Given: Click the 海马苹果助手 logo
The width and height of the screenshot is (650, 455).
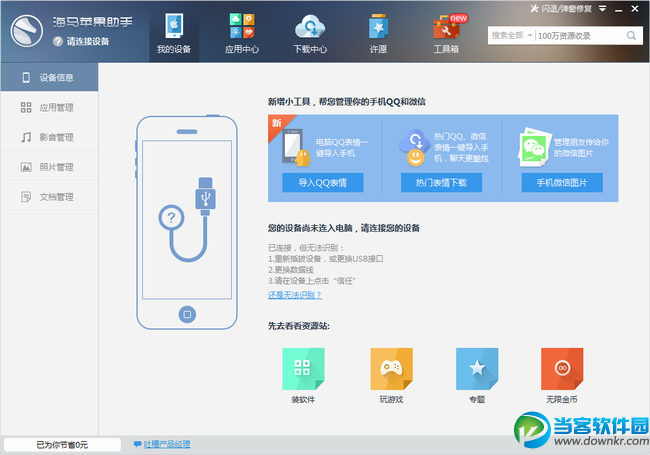Looking at the screenshot, I should click(27, 31).
